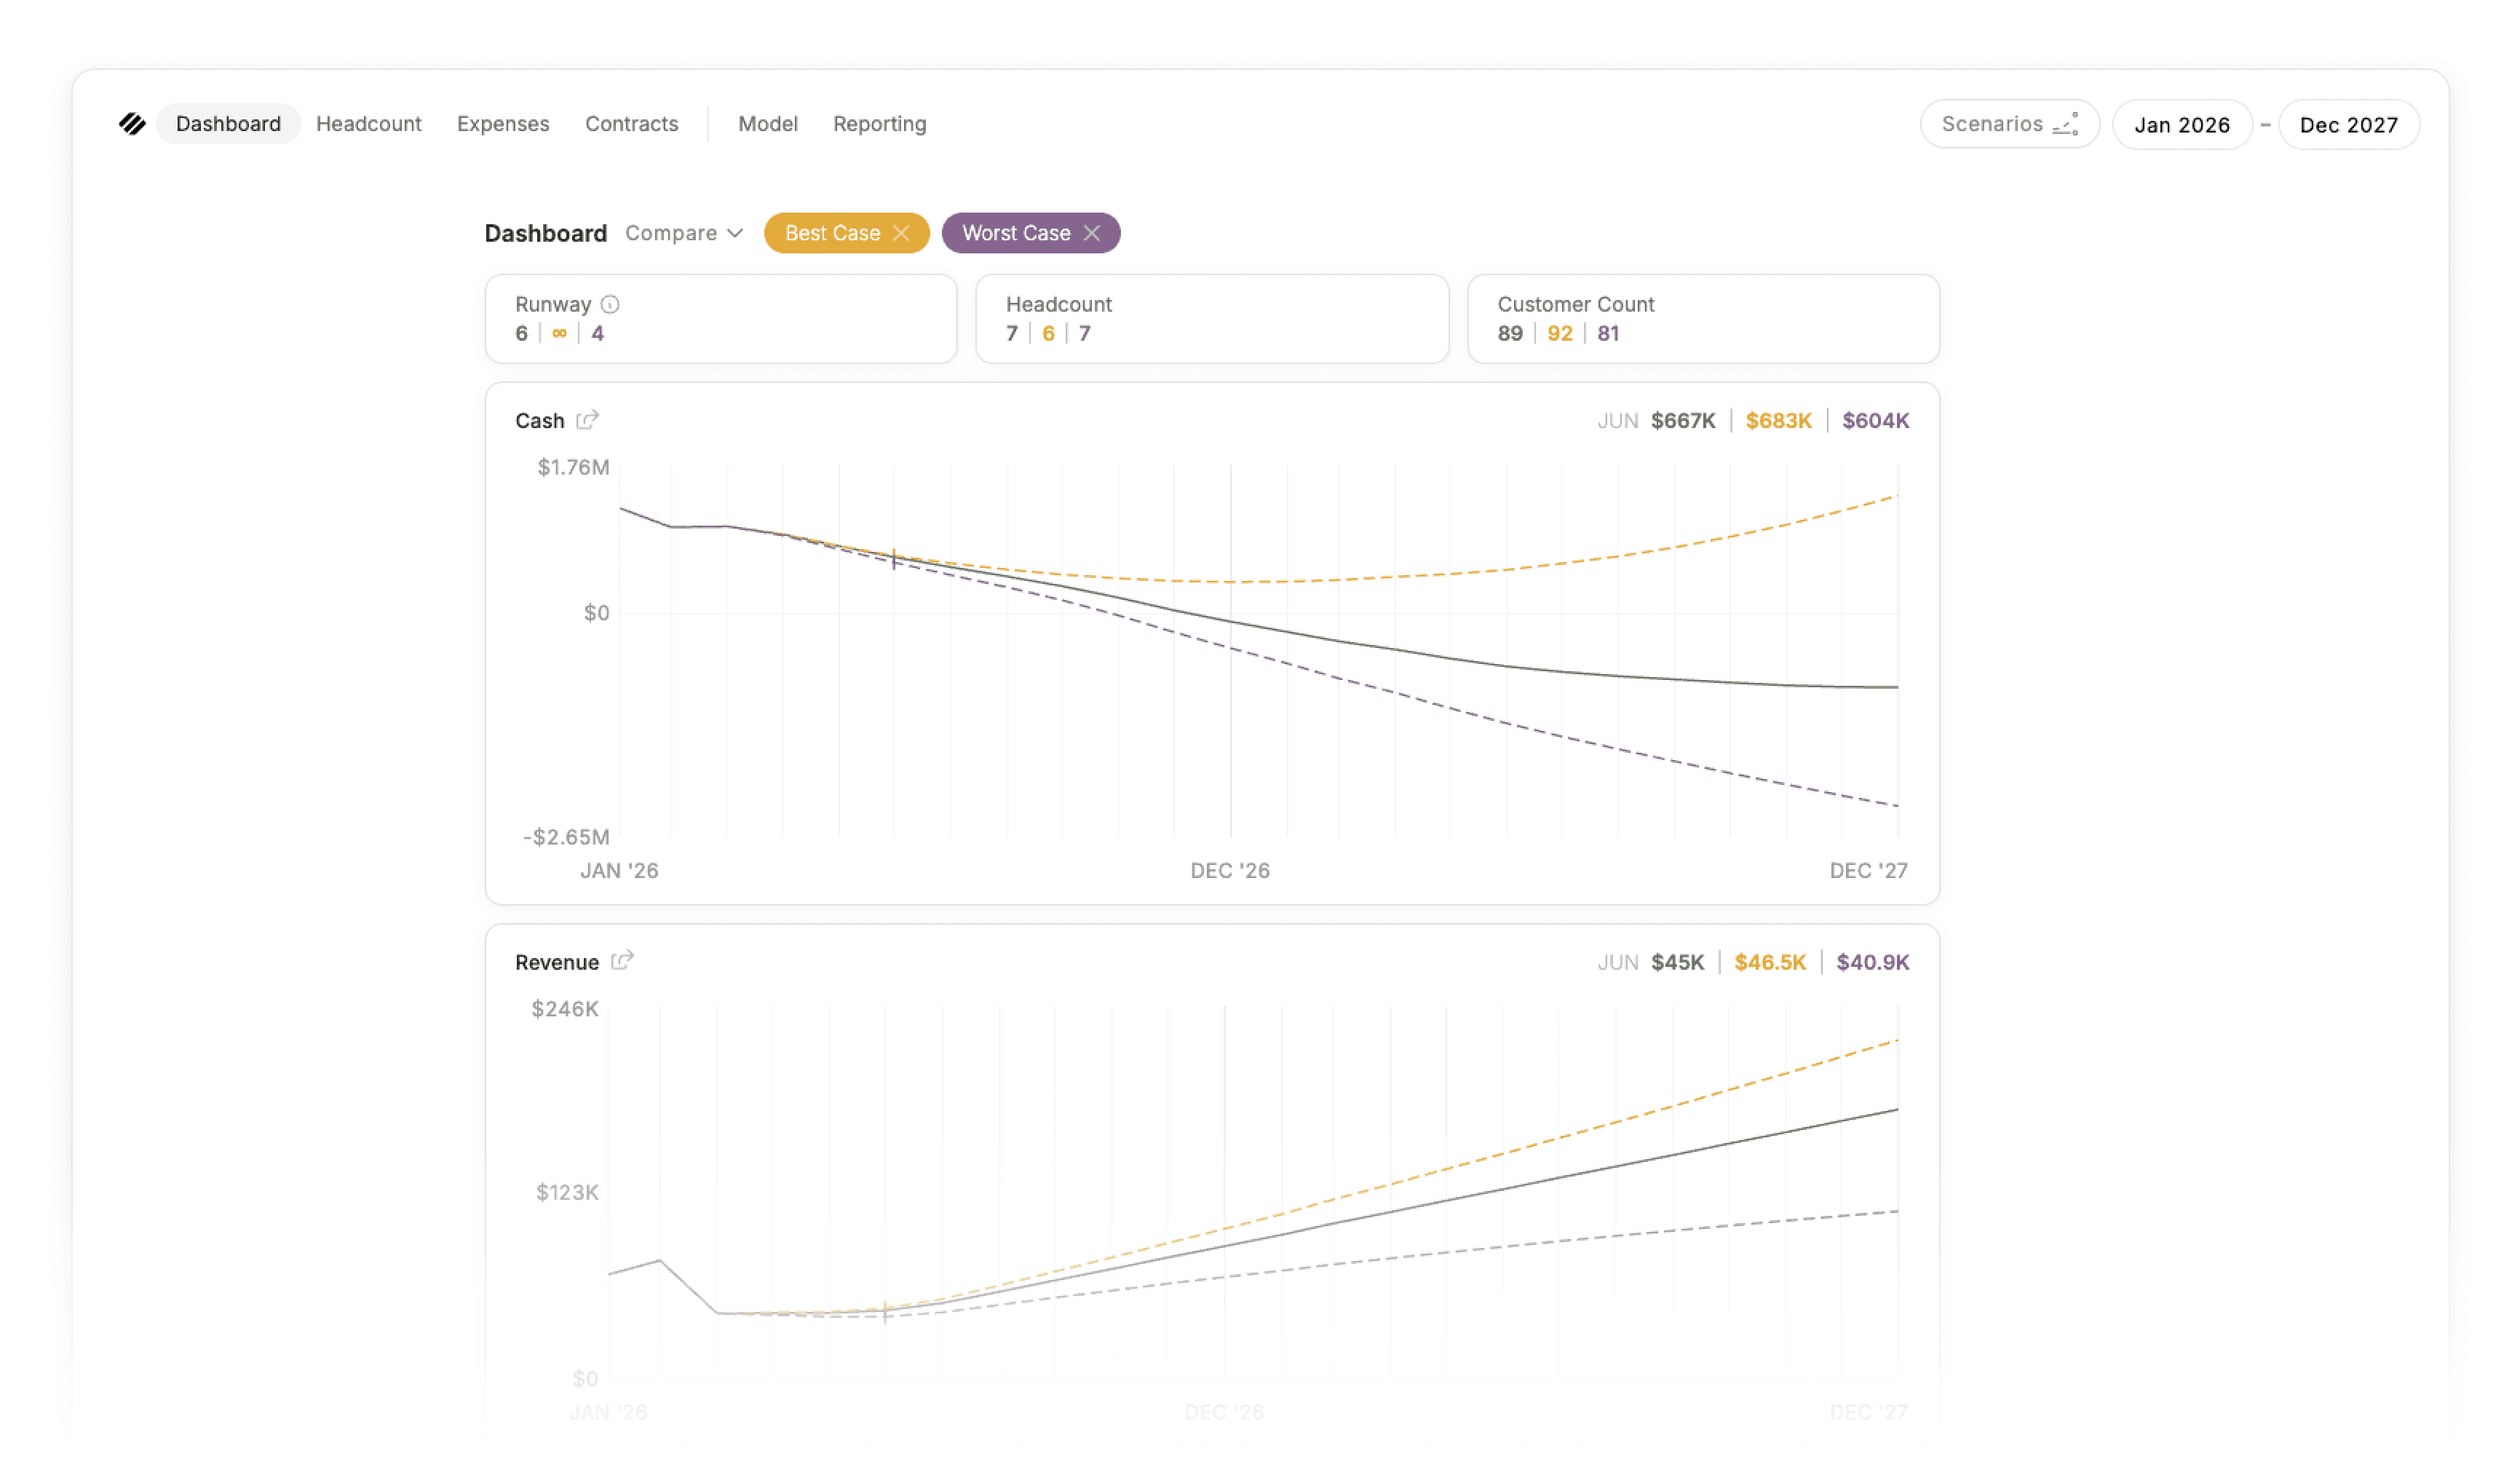Open Revenue chart export icon
This screenshot has height=1459, width=2520.
[622, 961]
